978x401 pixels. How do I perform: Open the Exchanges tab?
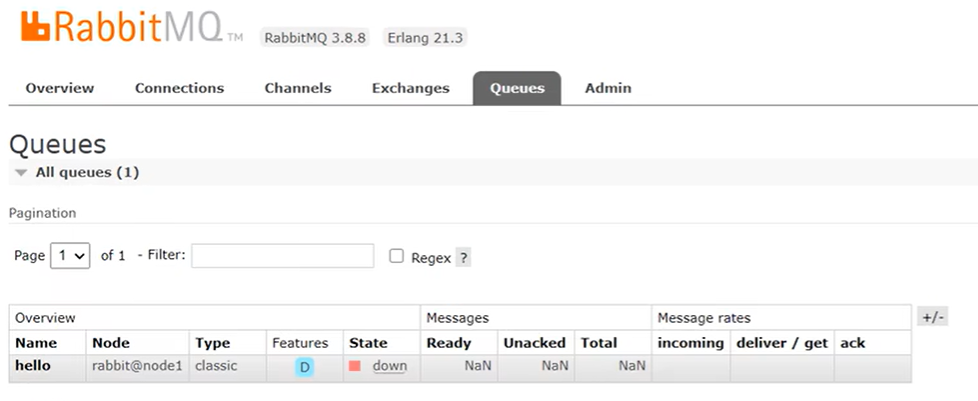tap(411, 88)
